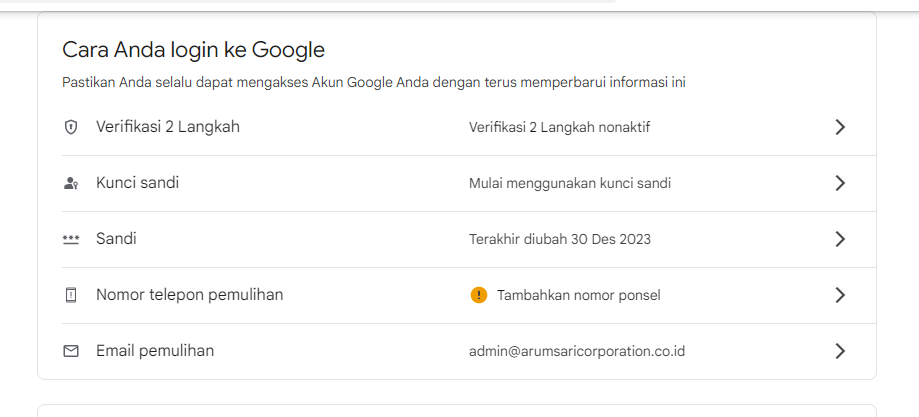The image size is (919, 417).
Task: Select the Kunci sandi label
Action: (137, 183)
